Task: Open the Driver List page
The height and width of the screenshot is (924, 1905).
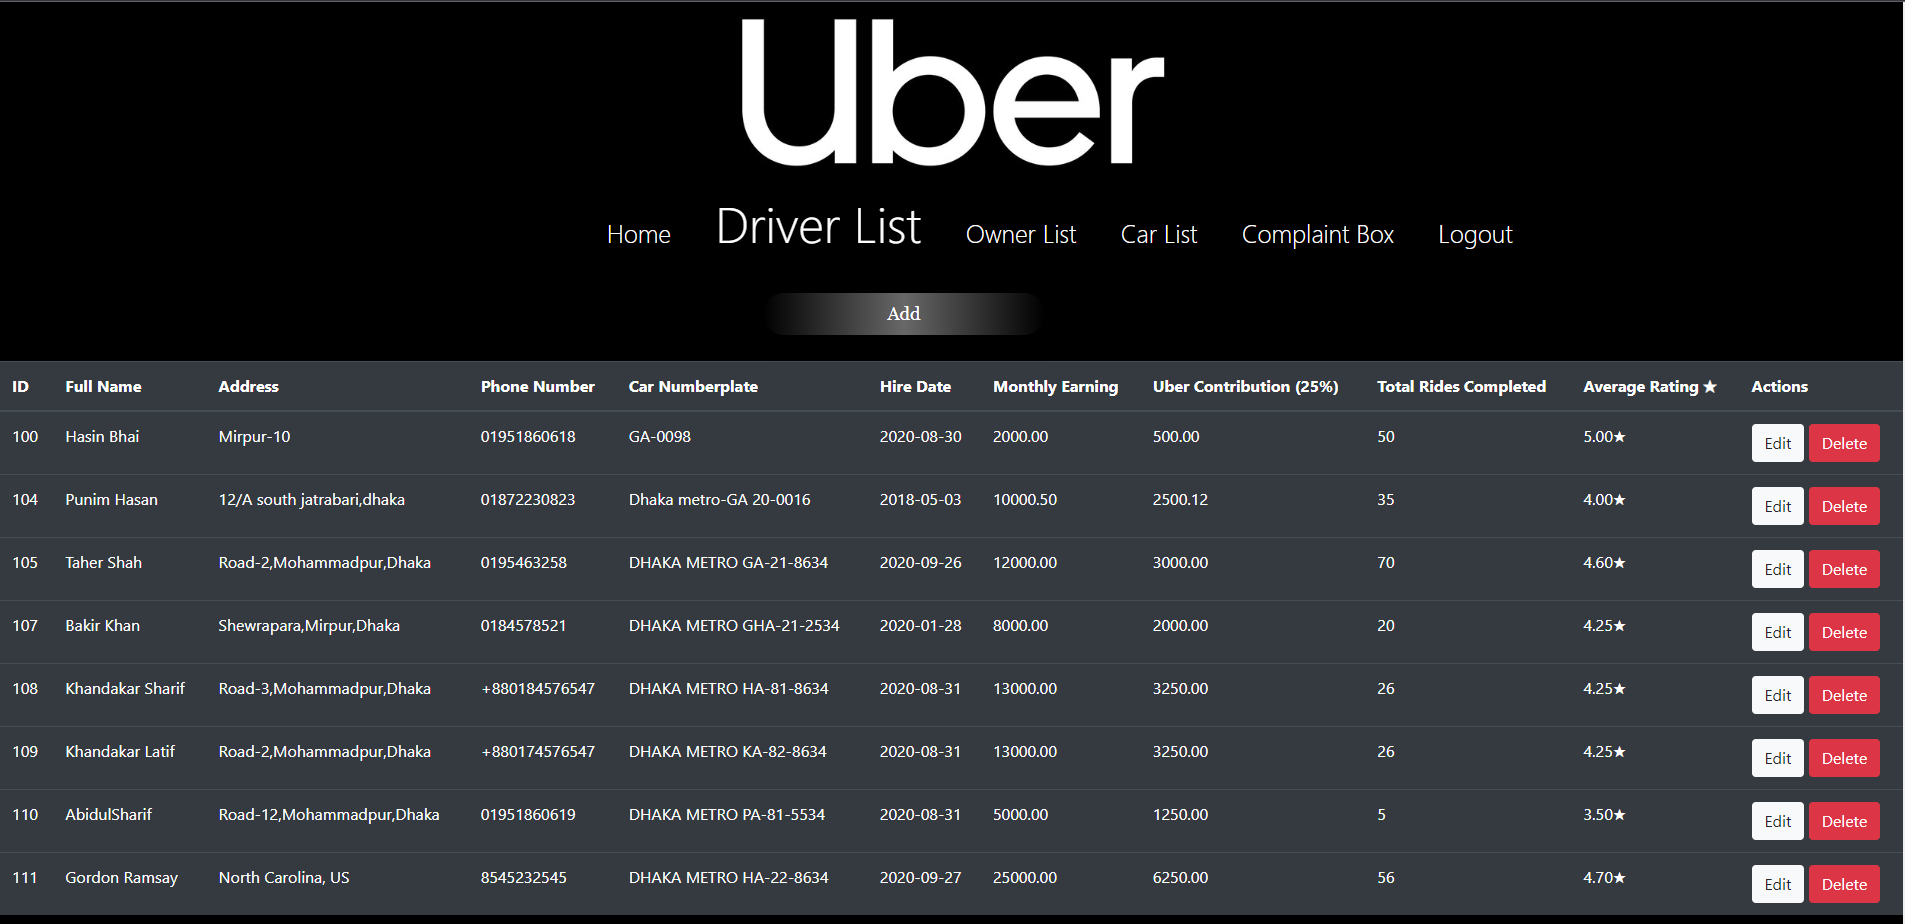Action: [x=819, y=226]
